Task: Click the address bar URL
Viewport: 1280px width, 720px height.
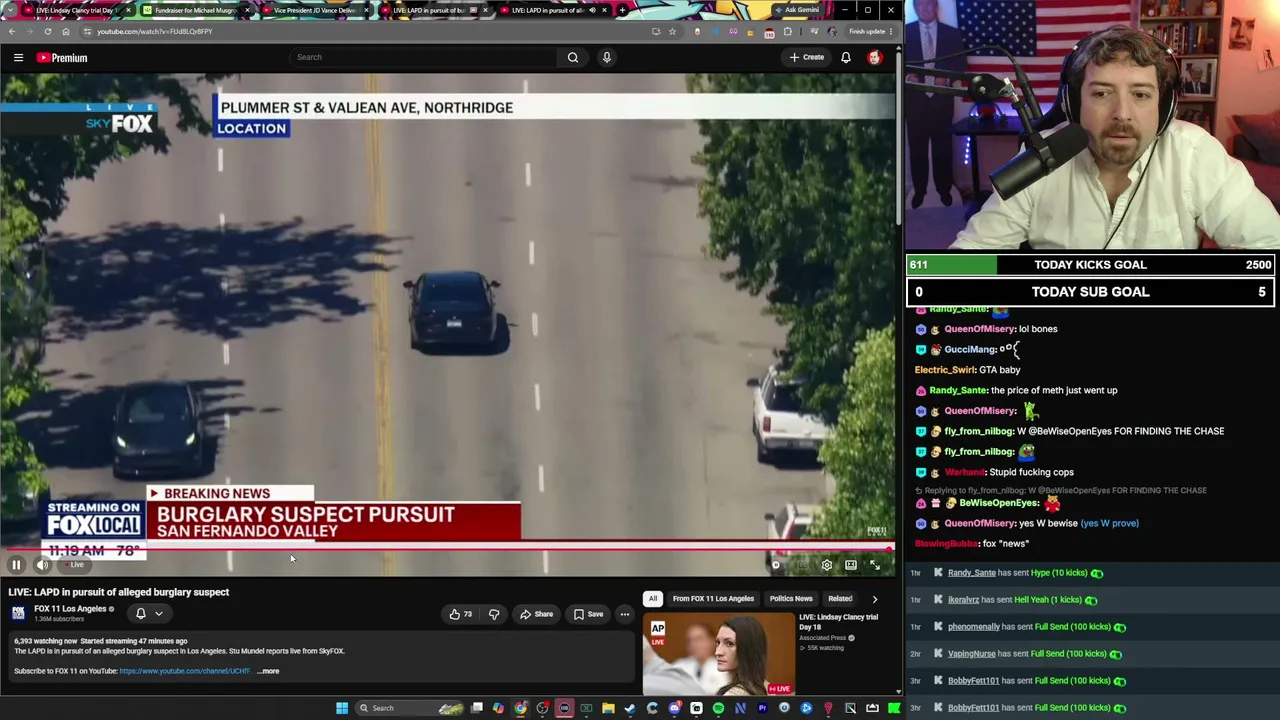Action: click(x=154, y=32)
